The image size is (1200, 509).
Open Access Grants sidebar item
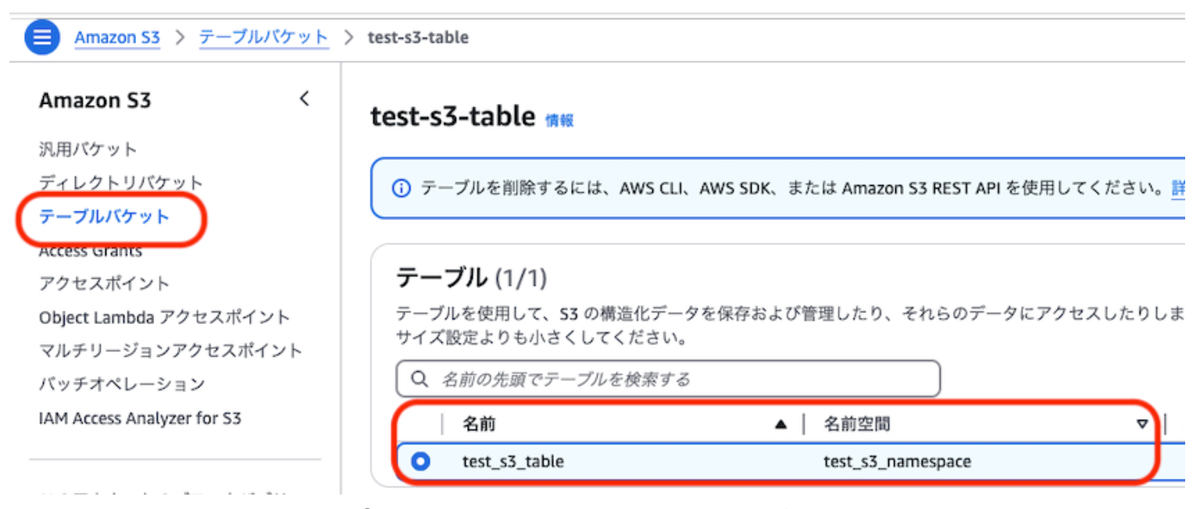[90, 250]
